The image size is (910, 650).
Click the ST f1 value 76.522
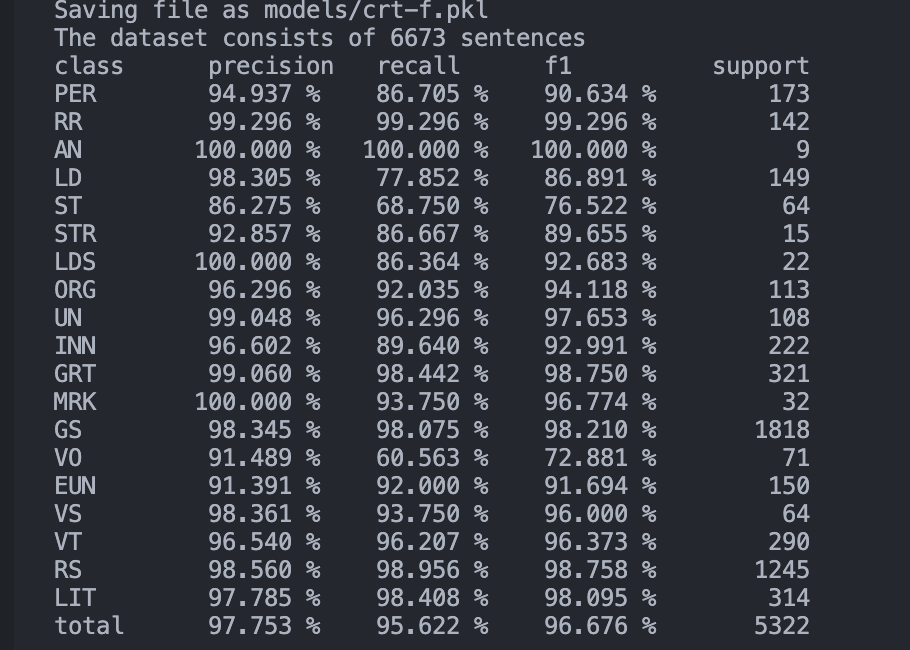(586, 206)
